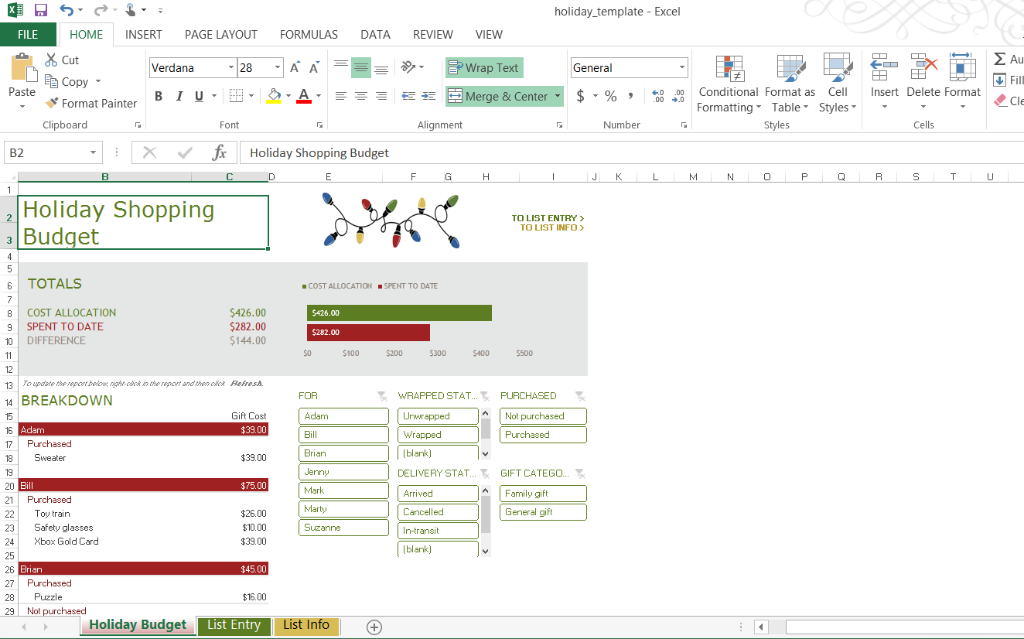Toggle Italic formatting

point(179,96)
